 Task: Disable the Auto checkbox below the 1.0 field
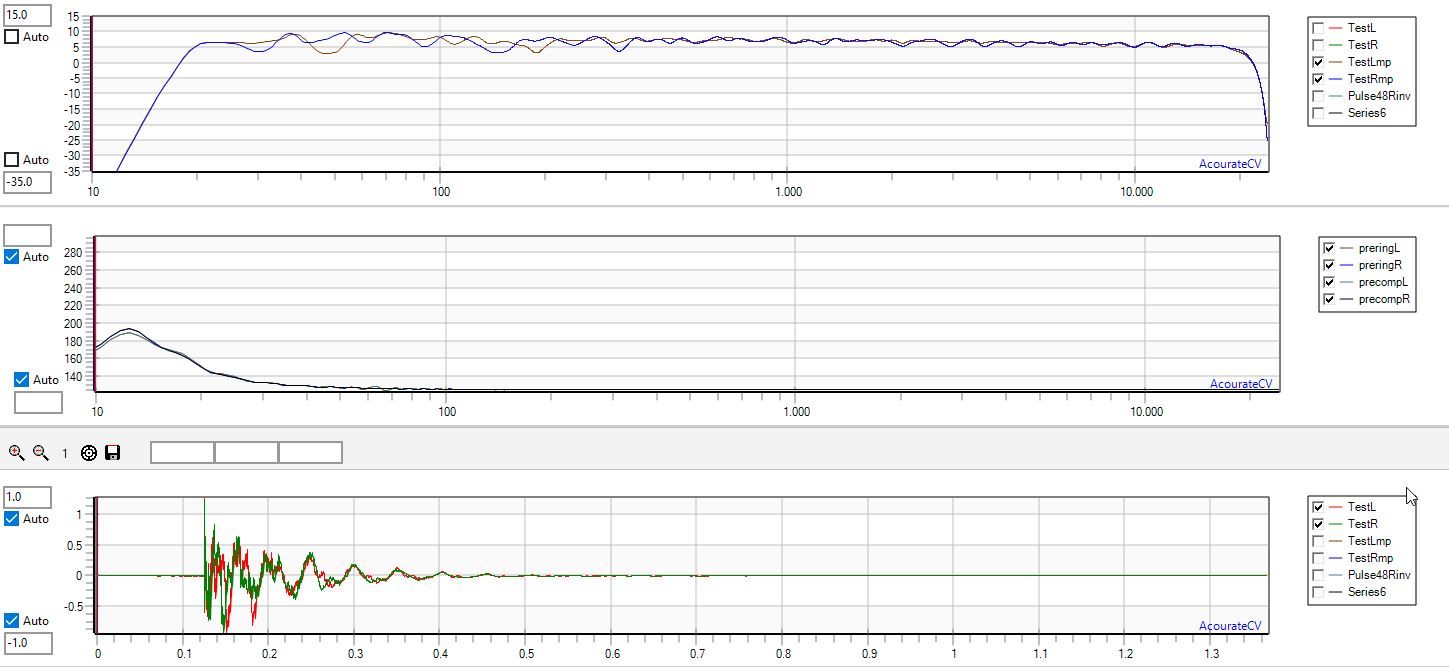pyautogui.click(x=12, y=519)
